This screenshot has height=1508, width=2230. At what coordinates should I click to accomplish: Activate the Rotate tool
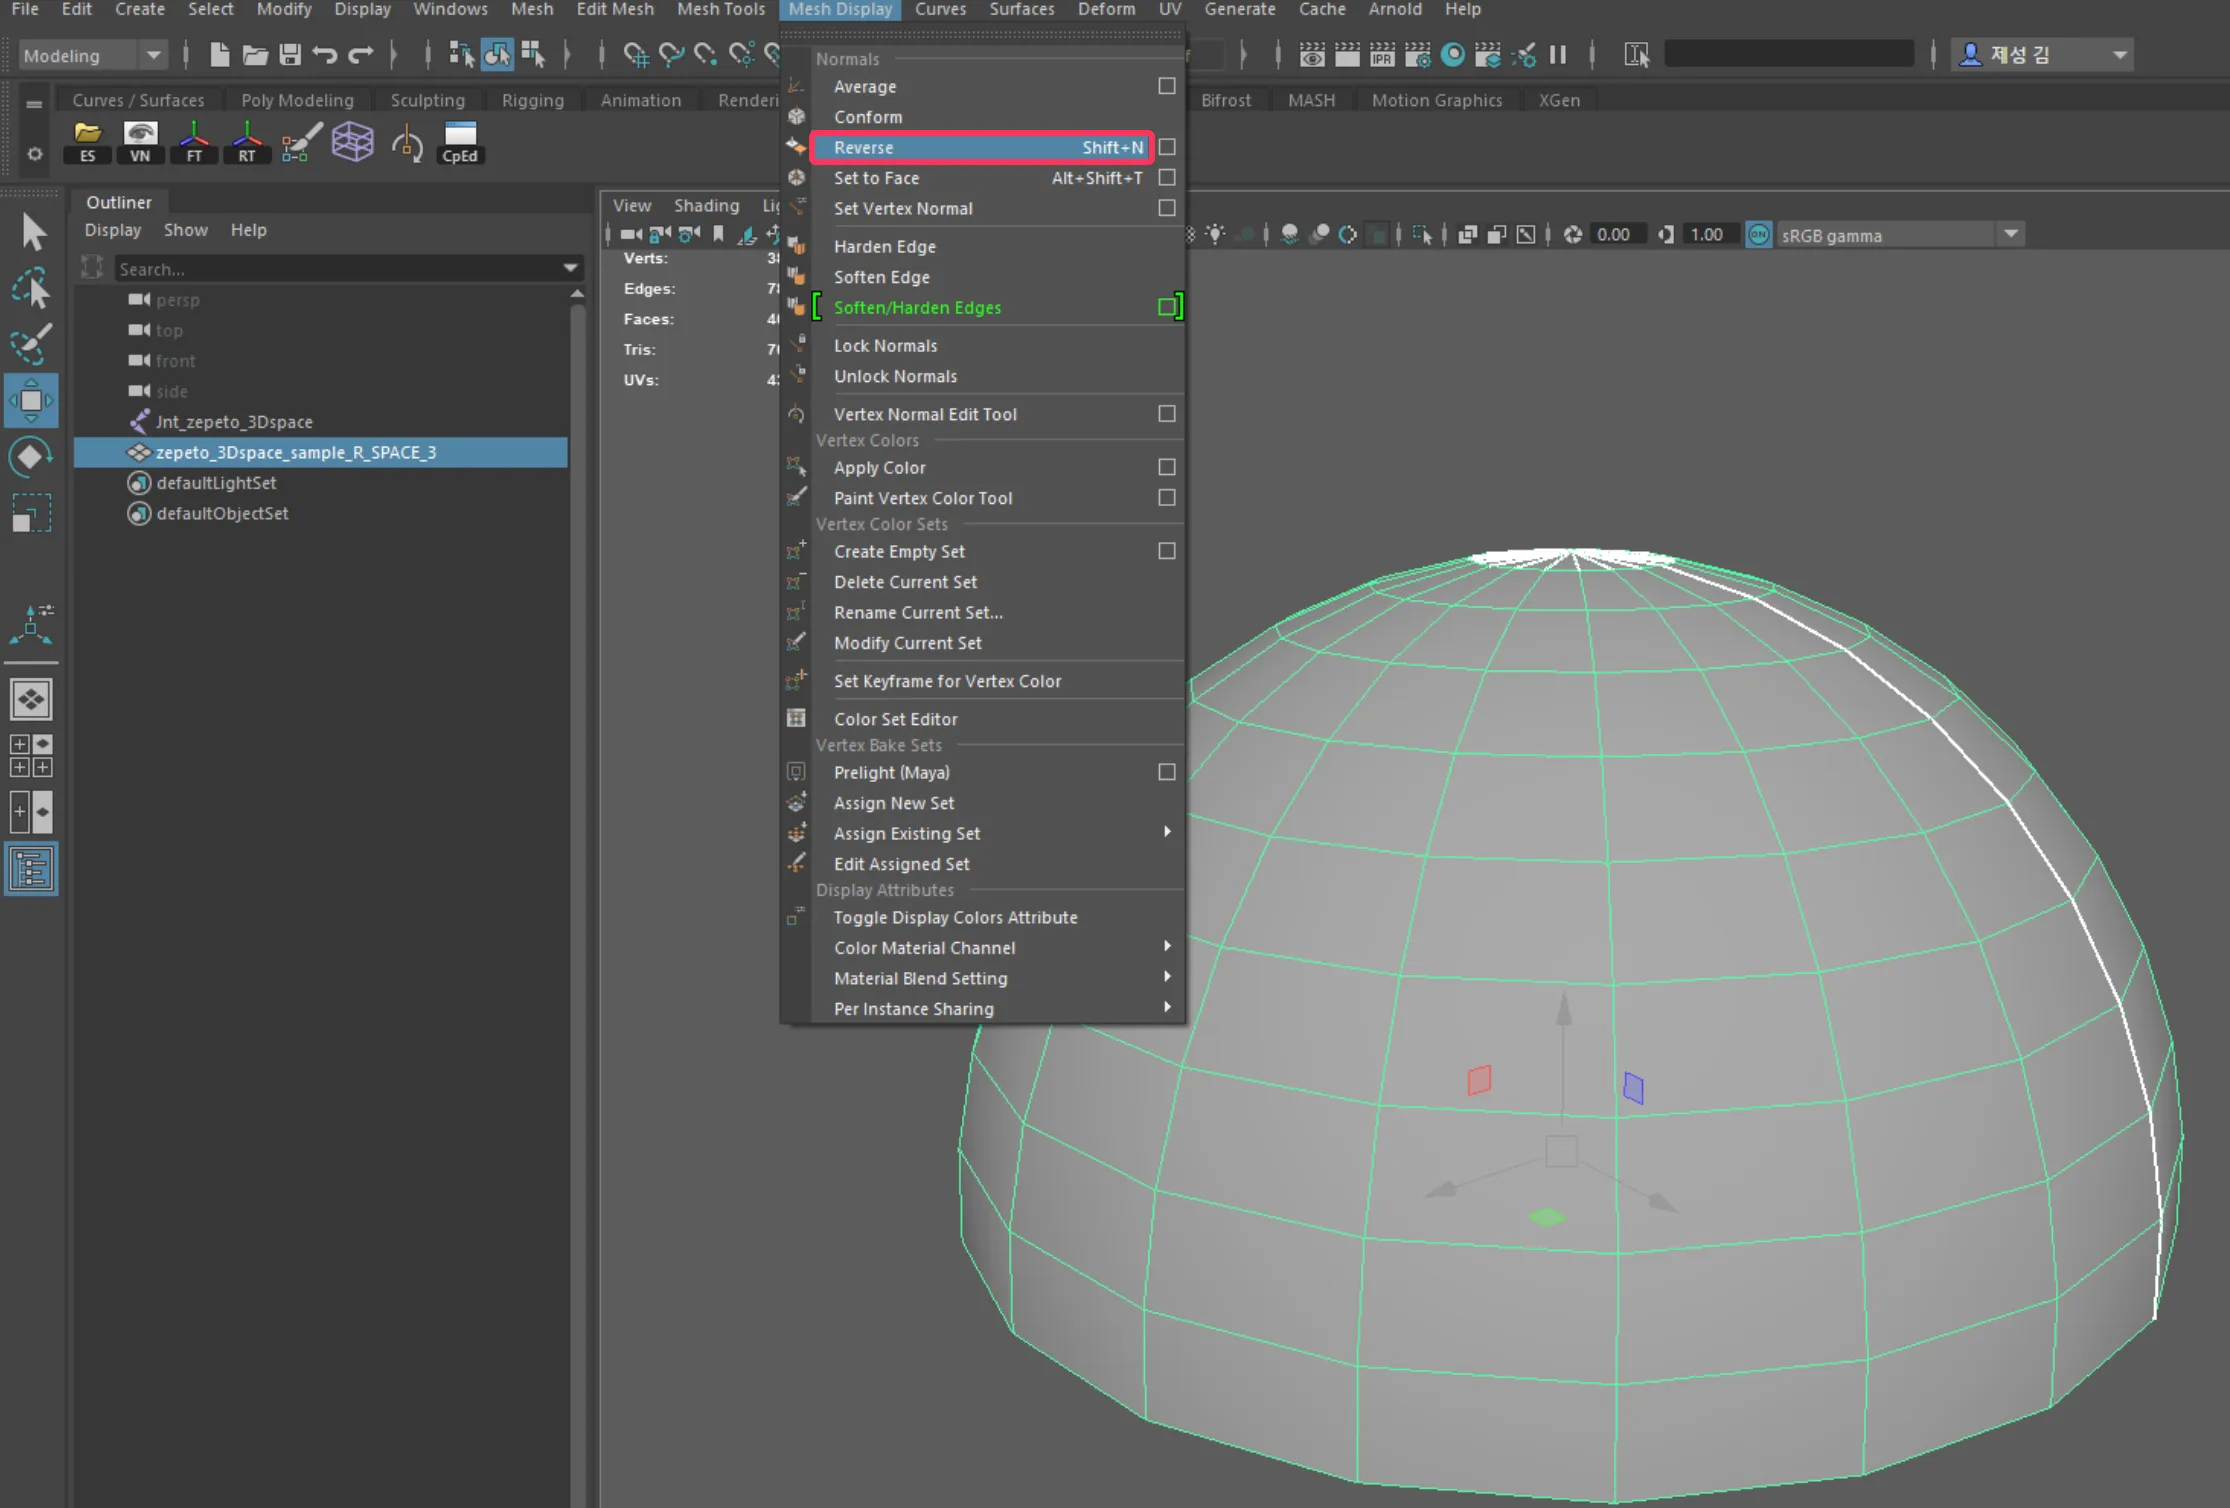click(31, 457)
